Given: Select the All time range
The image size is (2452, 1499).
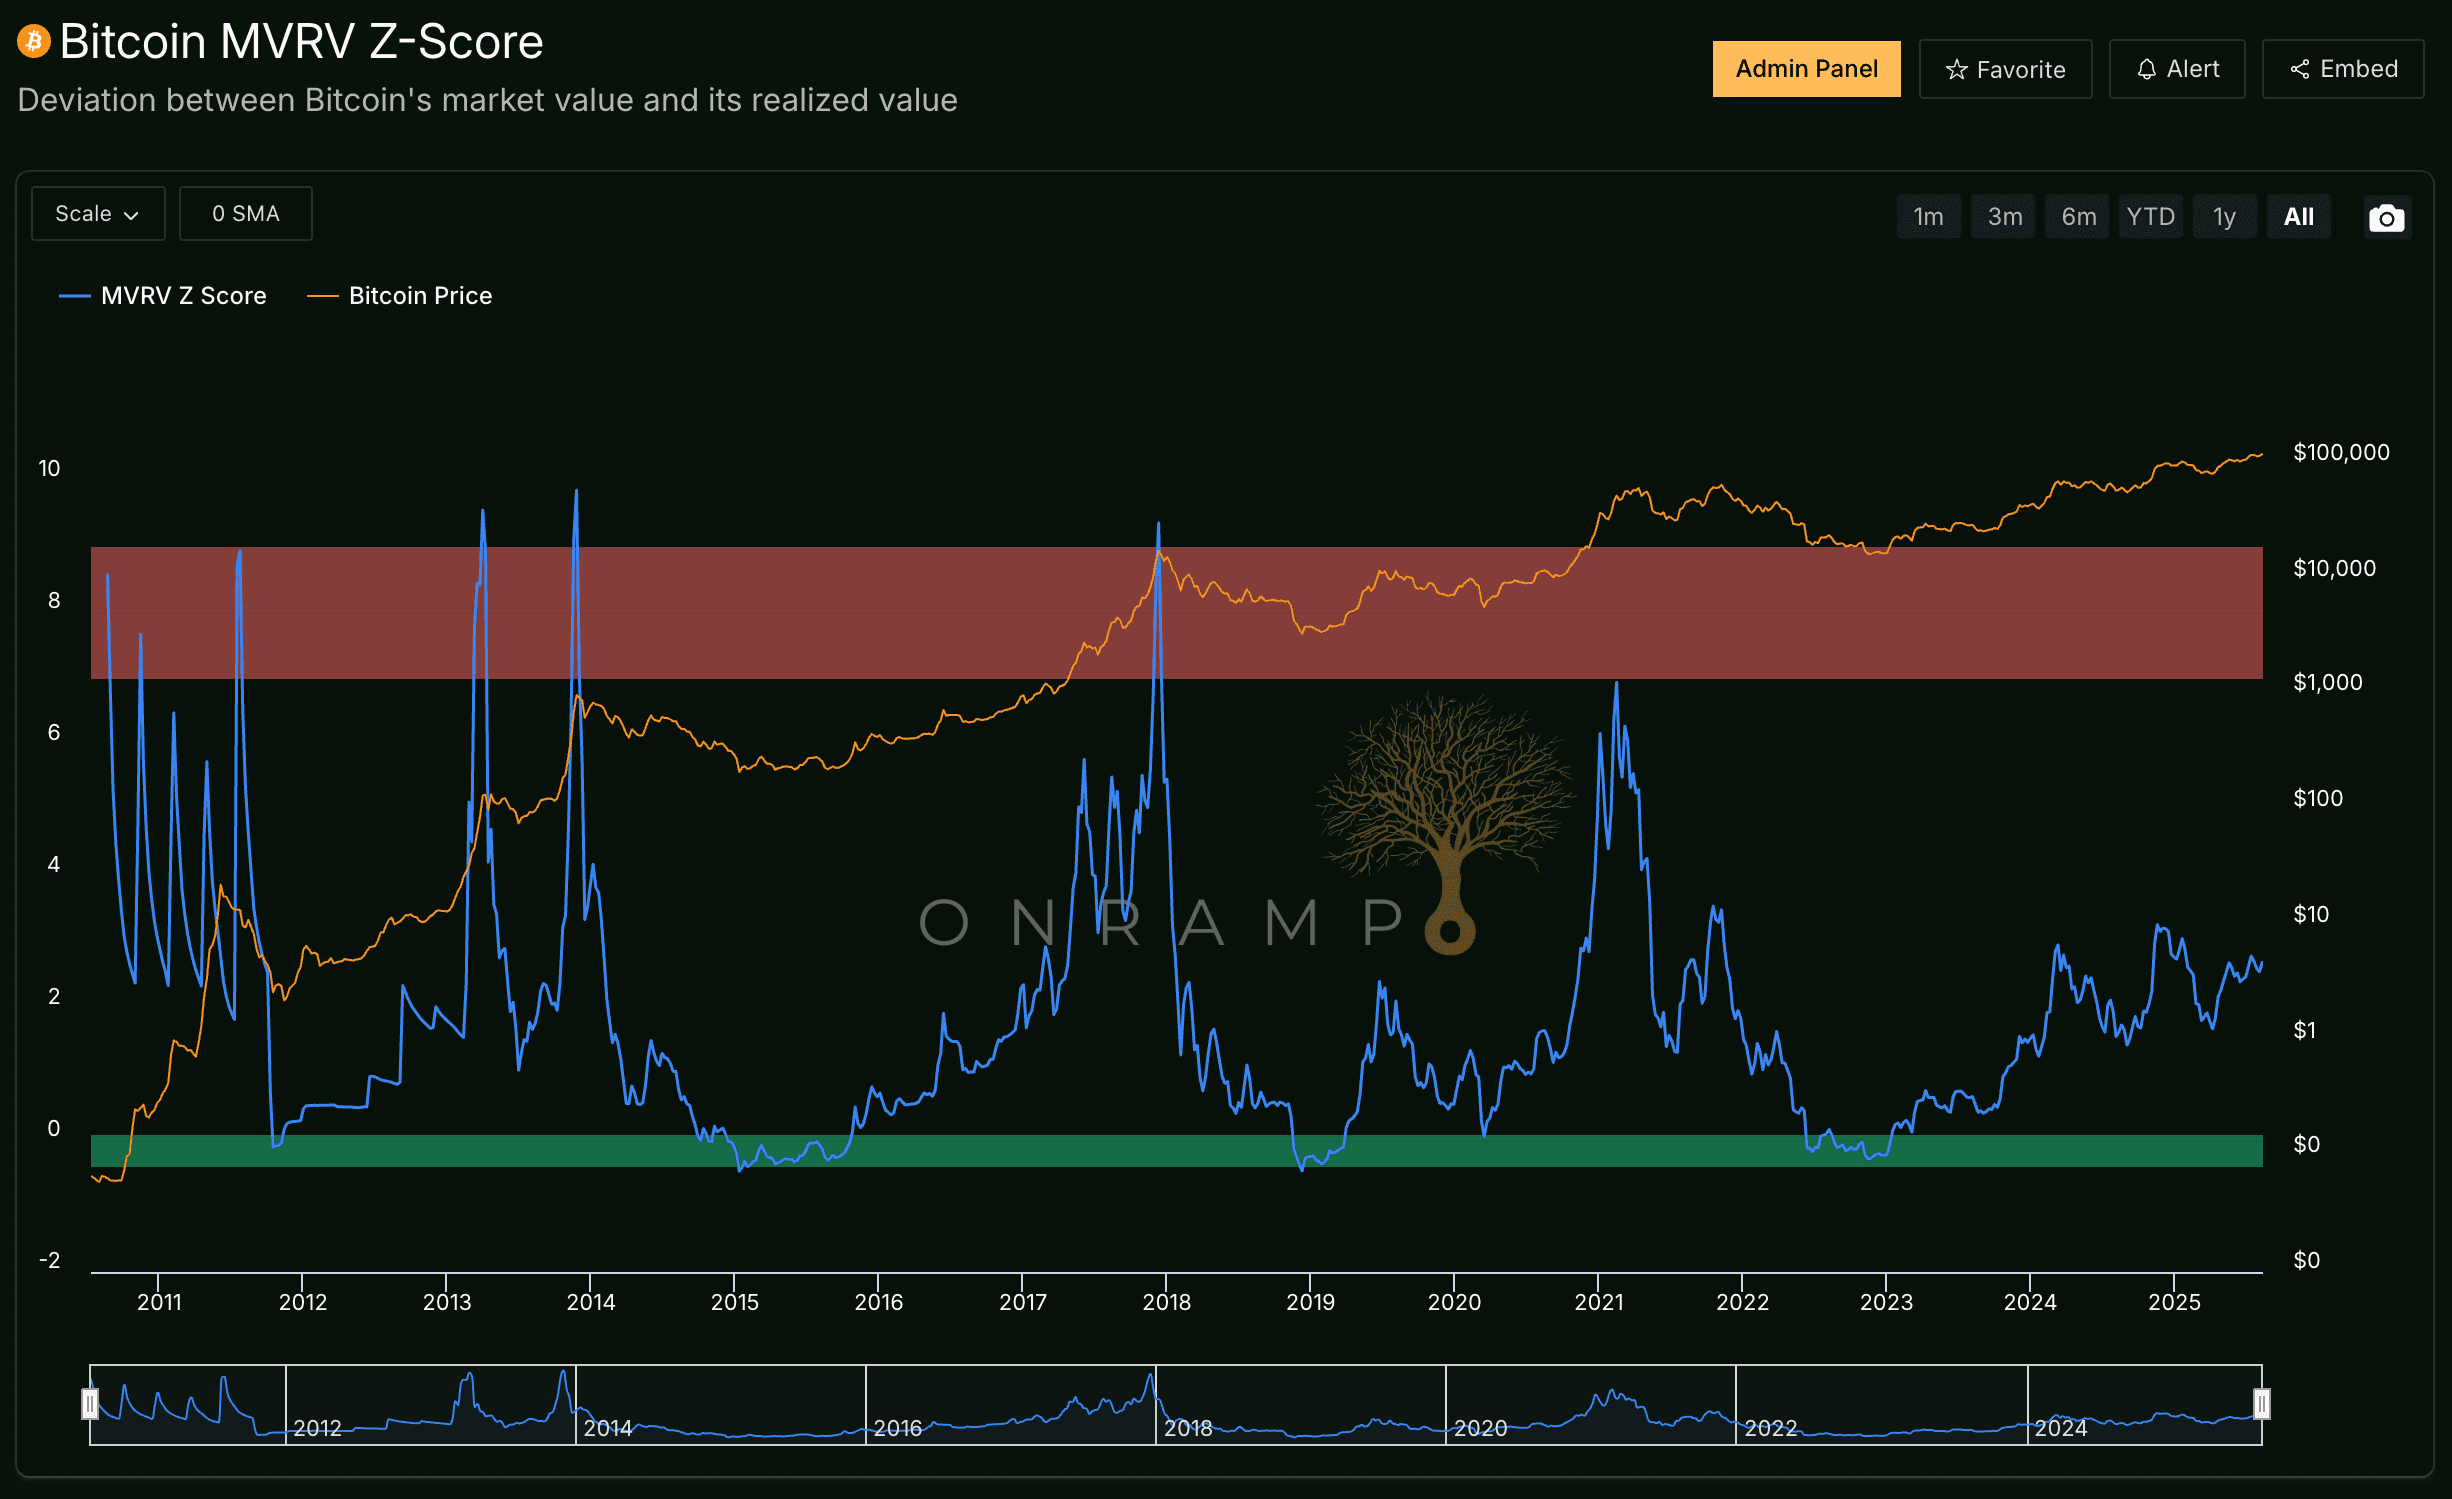Looking at the screenshot, I should tap(2298, 217).
